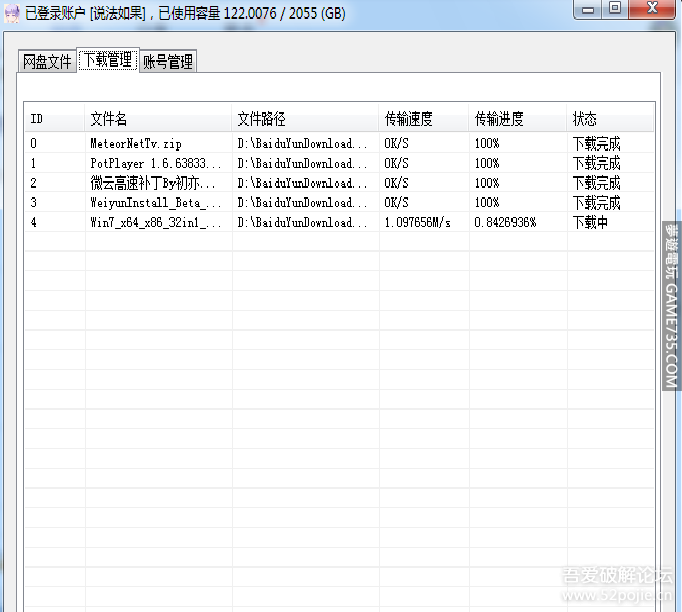Screen dimensions: 682x612
Task: Select the PotPlayer 1.6.63833 file name
Action: 155,164
